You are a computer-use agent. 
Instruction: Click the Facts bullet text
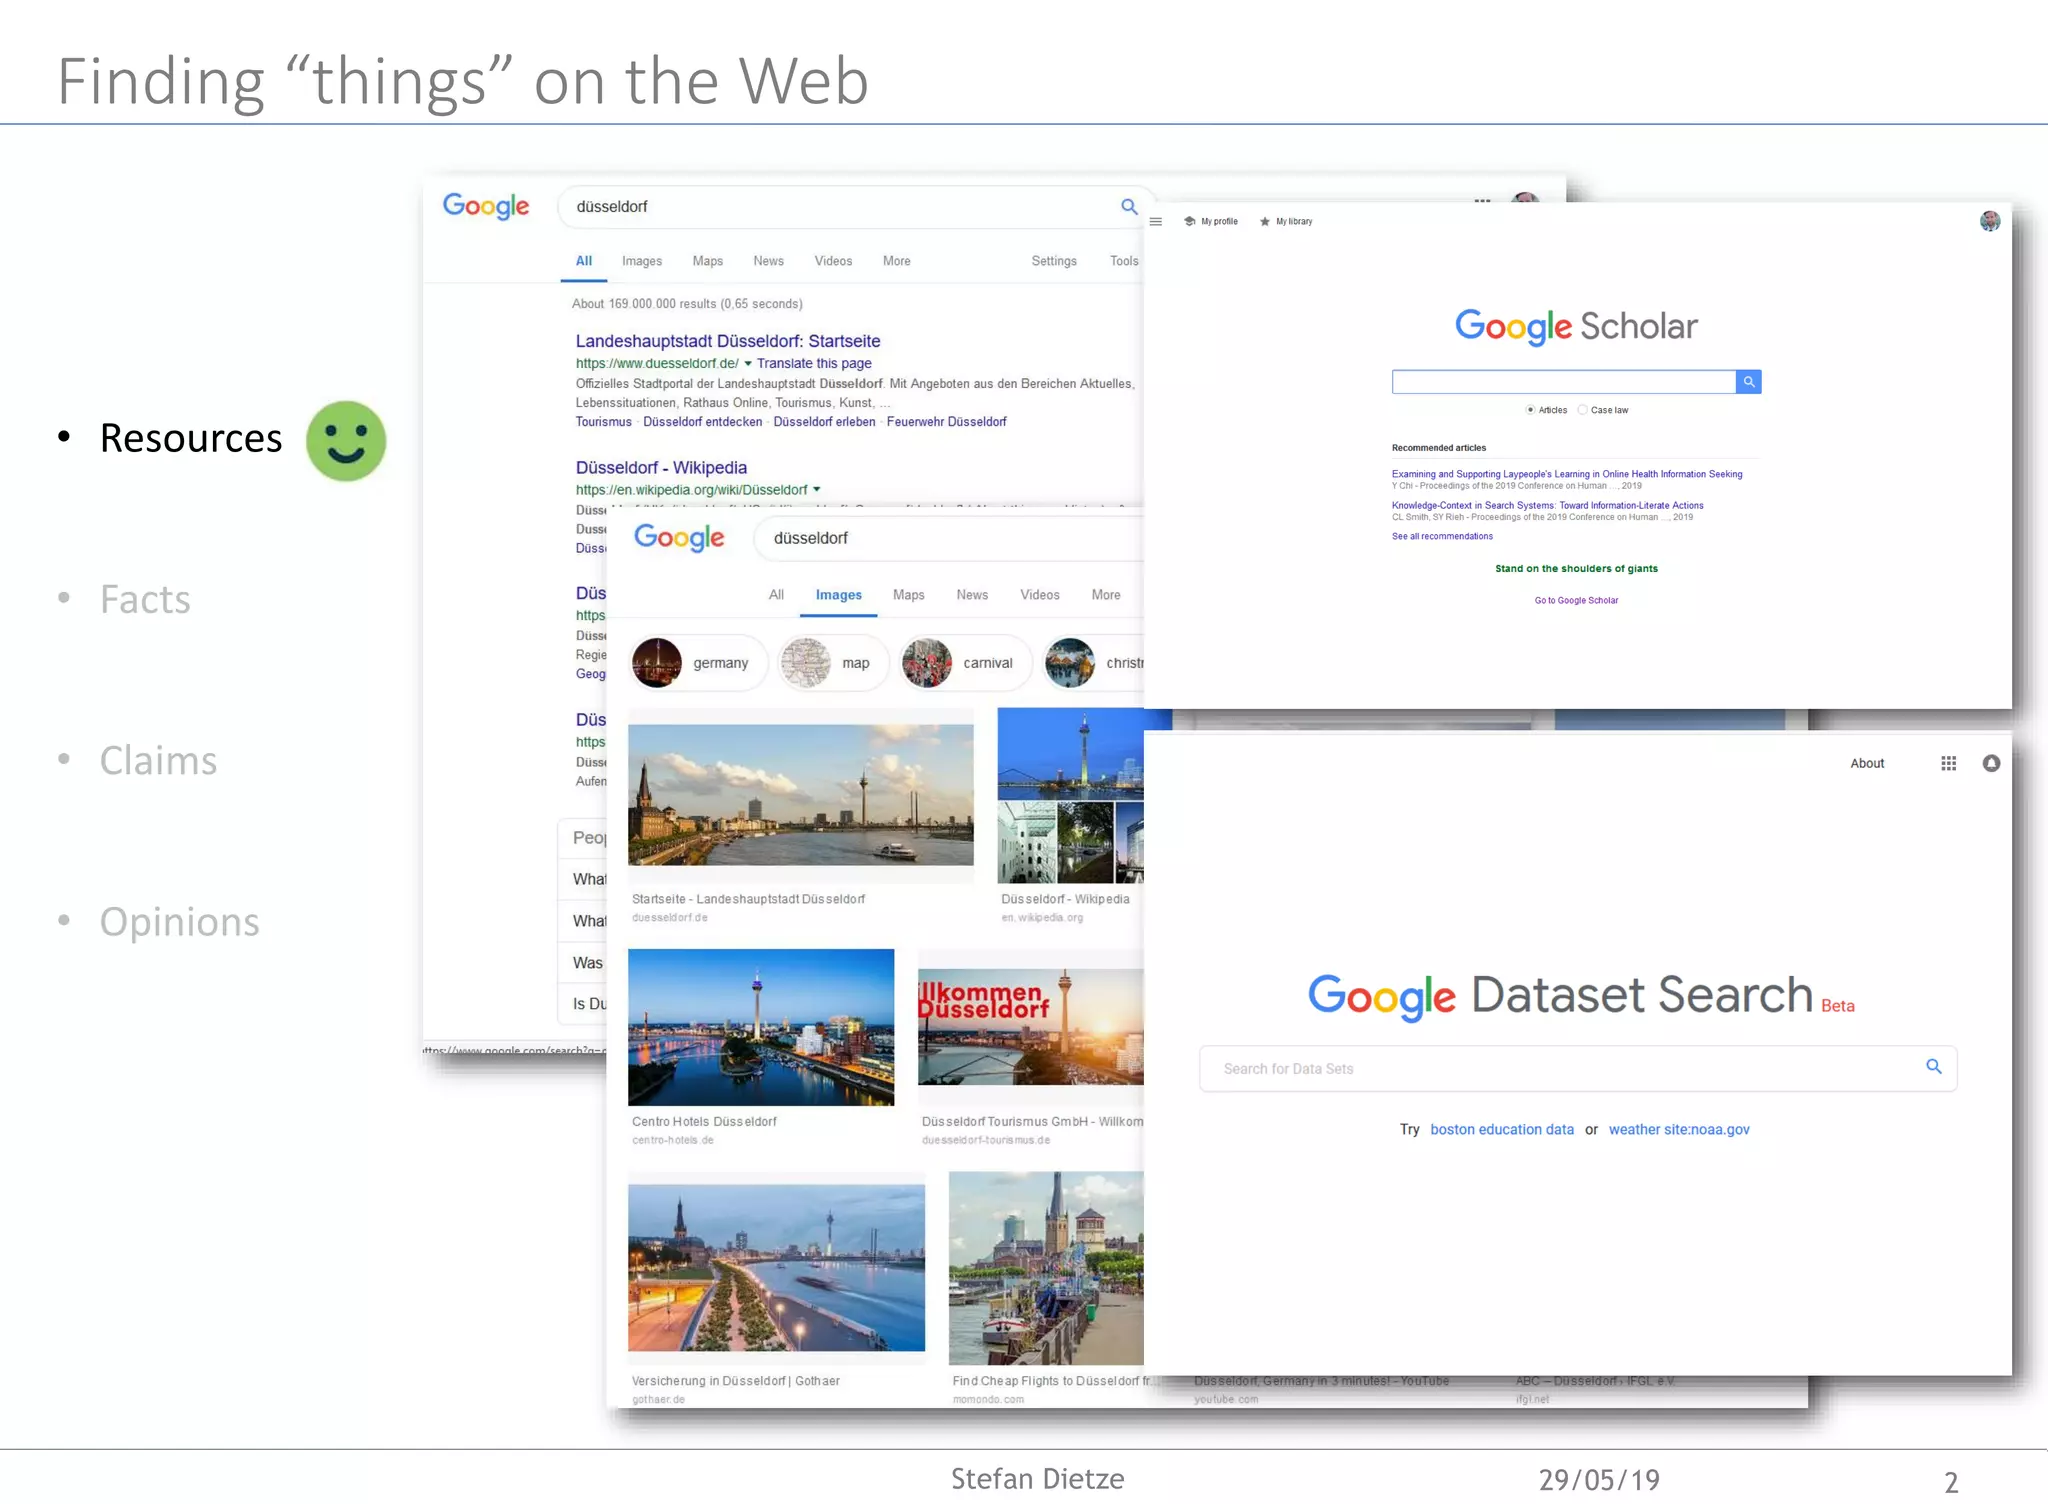(x=145, y=600)
